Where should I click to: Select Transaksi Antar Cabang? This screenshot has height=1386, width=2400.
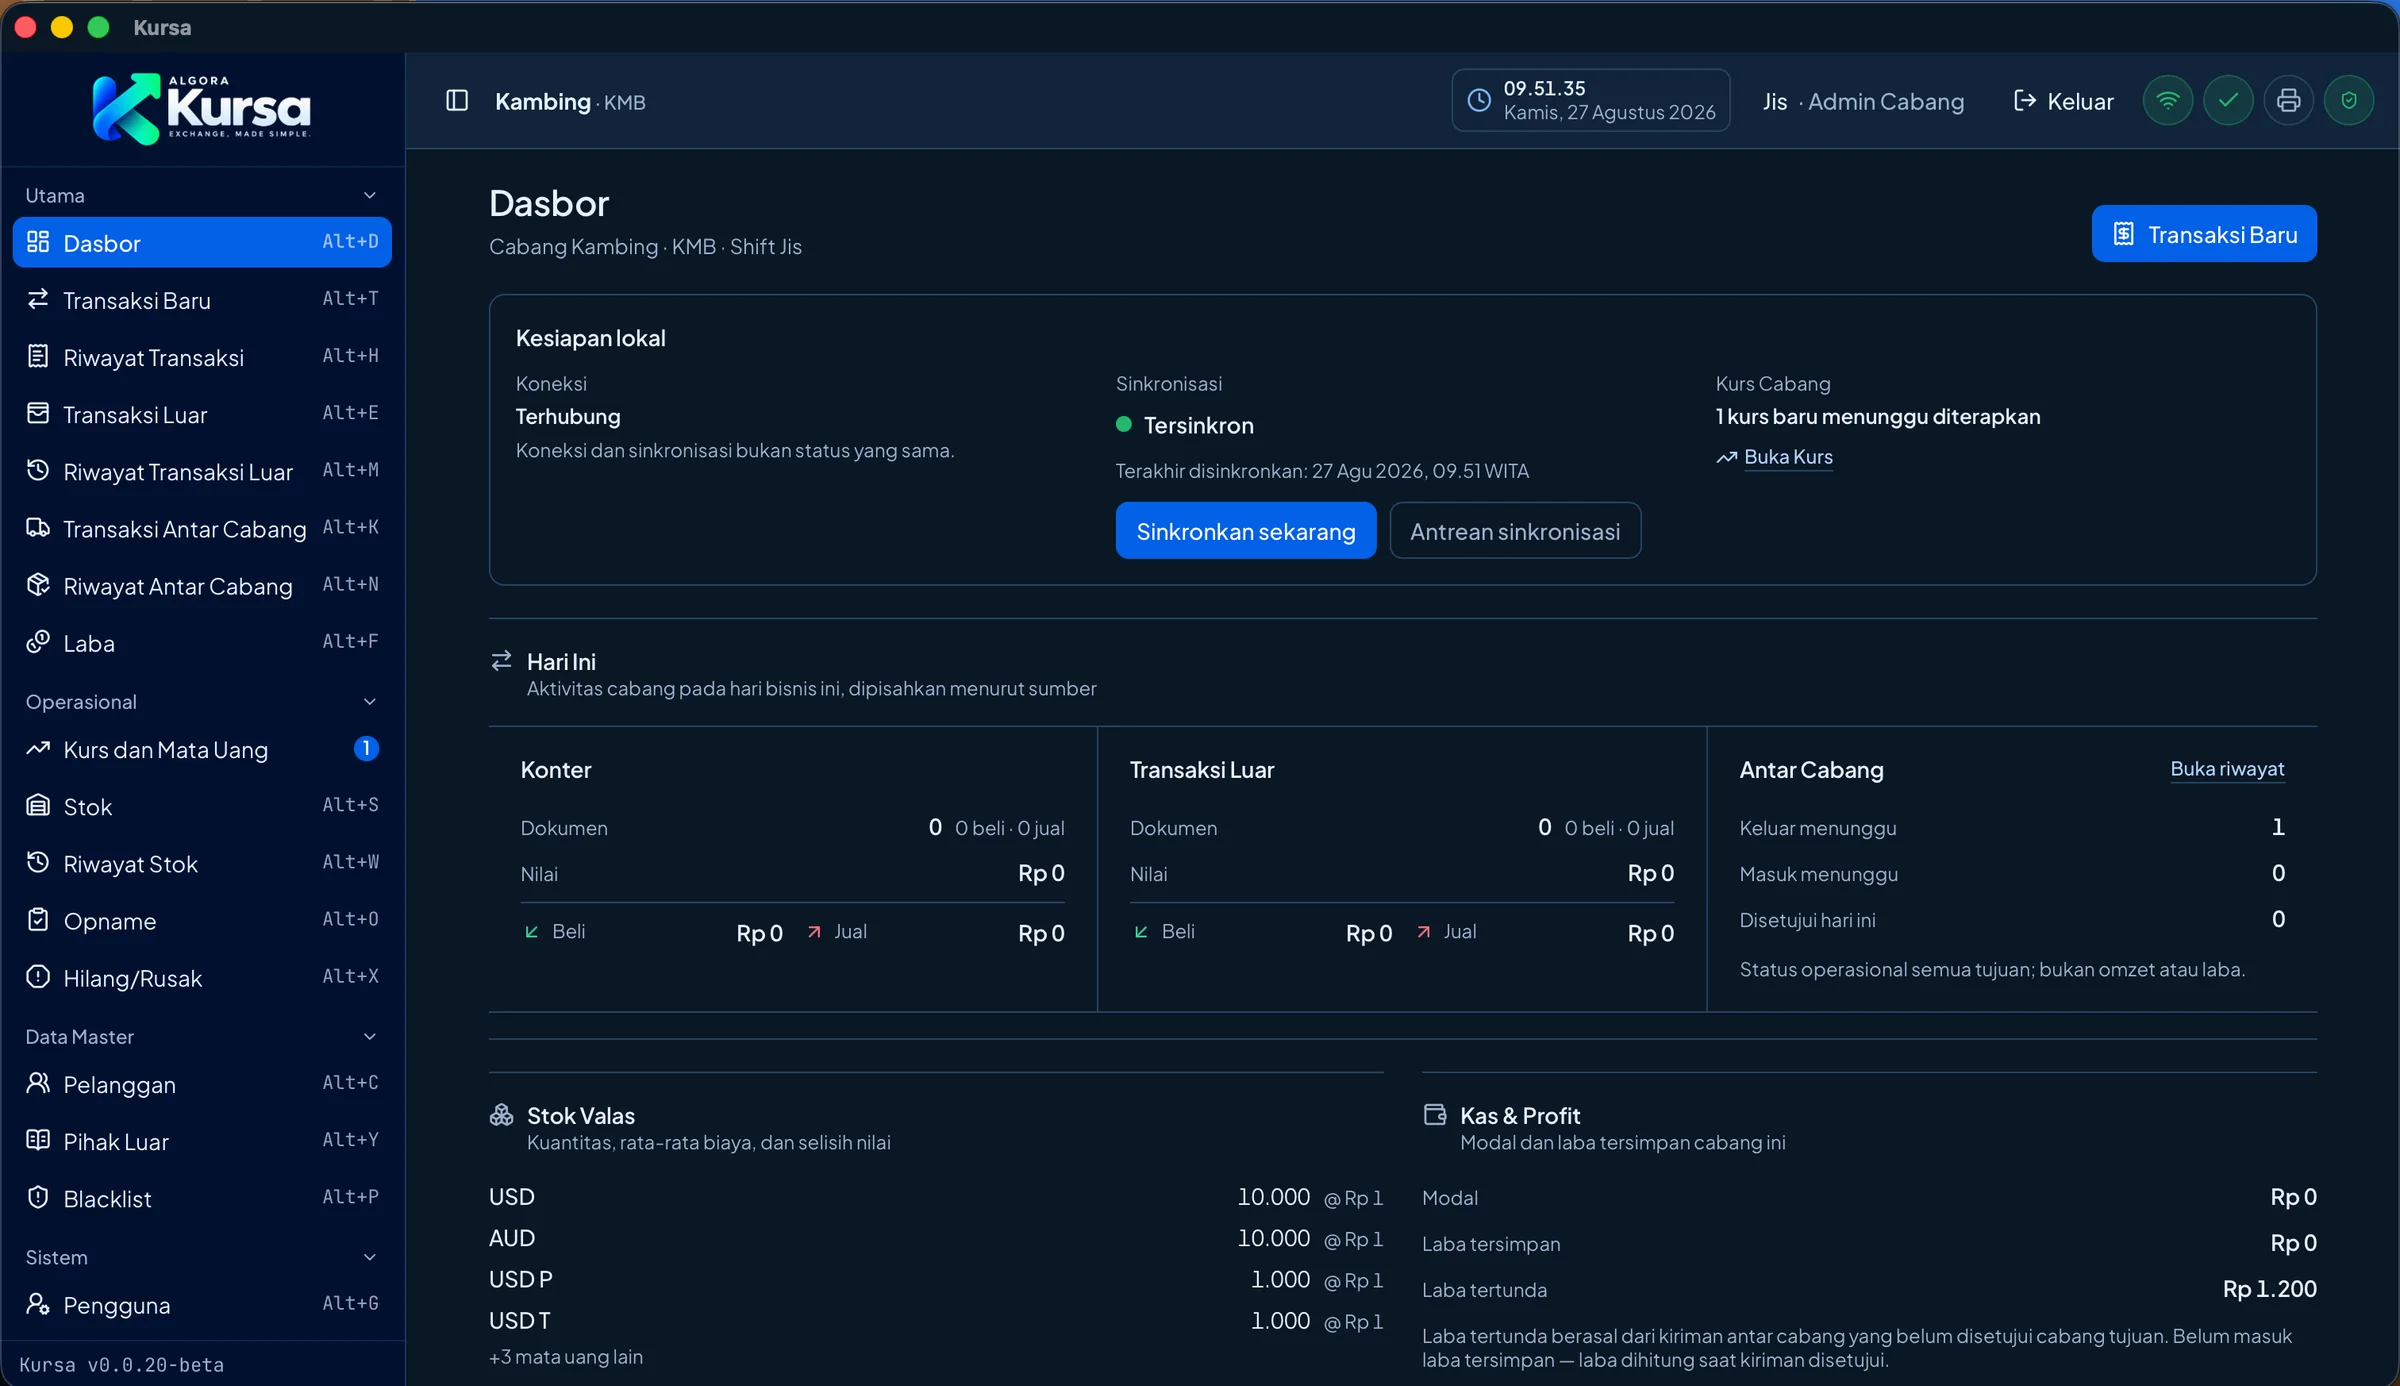click(202, 528)
